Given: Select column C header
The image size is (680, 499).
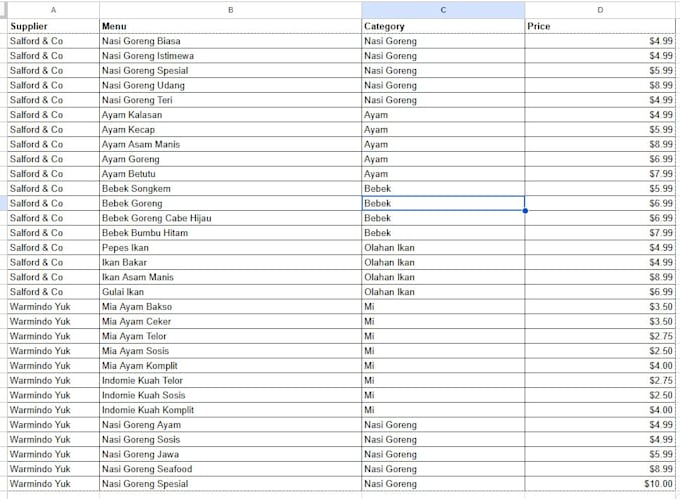Looking at the screenshot, I should pos(443,10).
